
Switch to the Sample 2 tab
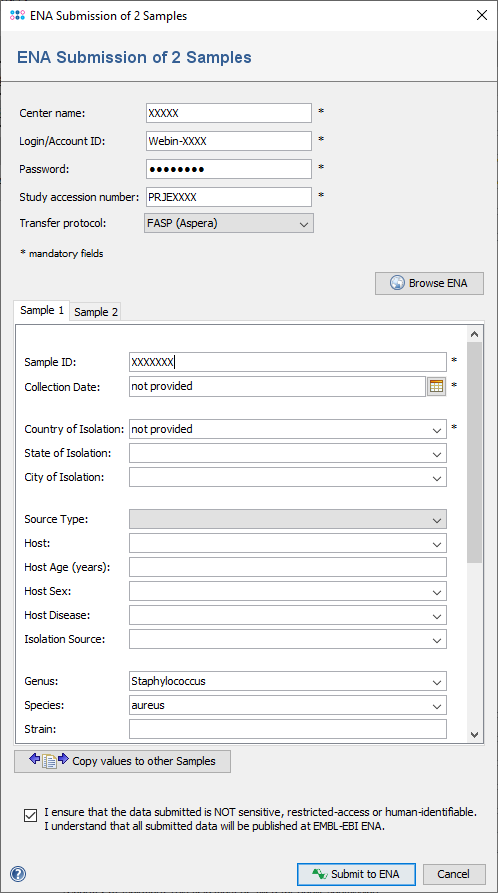click(x=96, y=312)
